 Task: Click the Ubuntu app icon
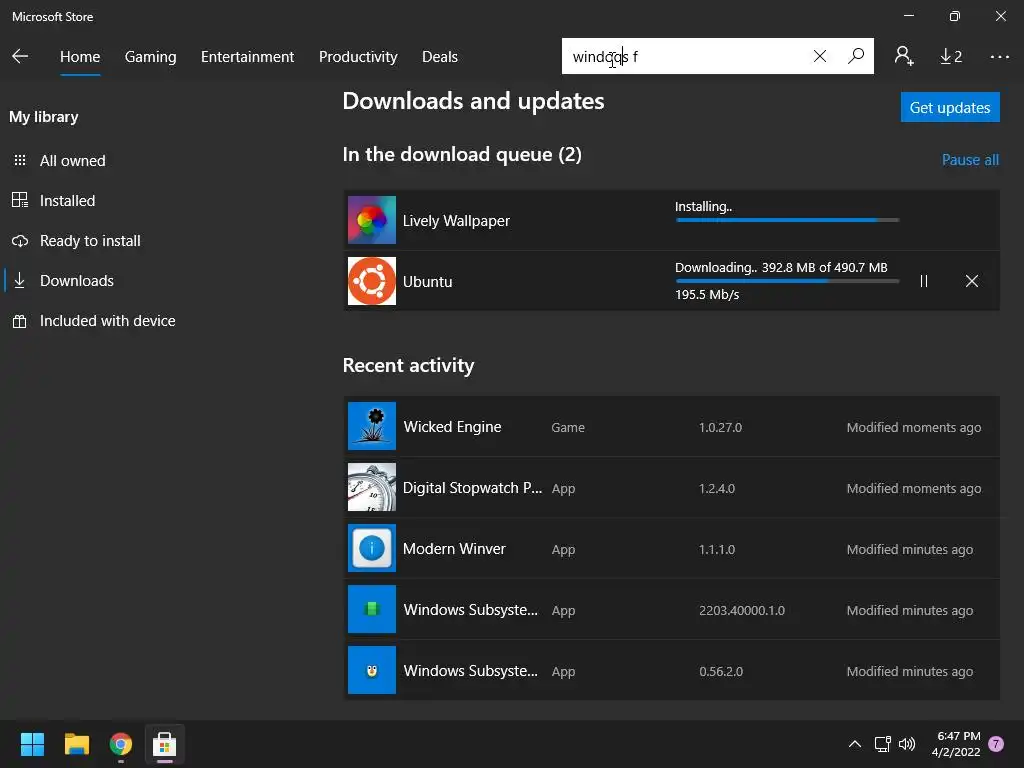point(372,281)
